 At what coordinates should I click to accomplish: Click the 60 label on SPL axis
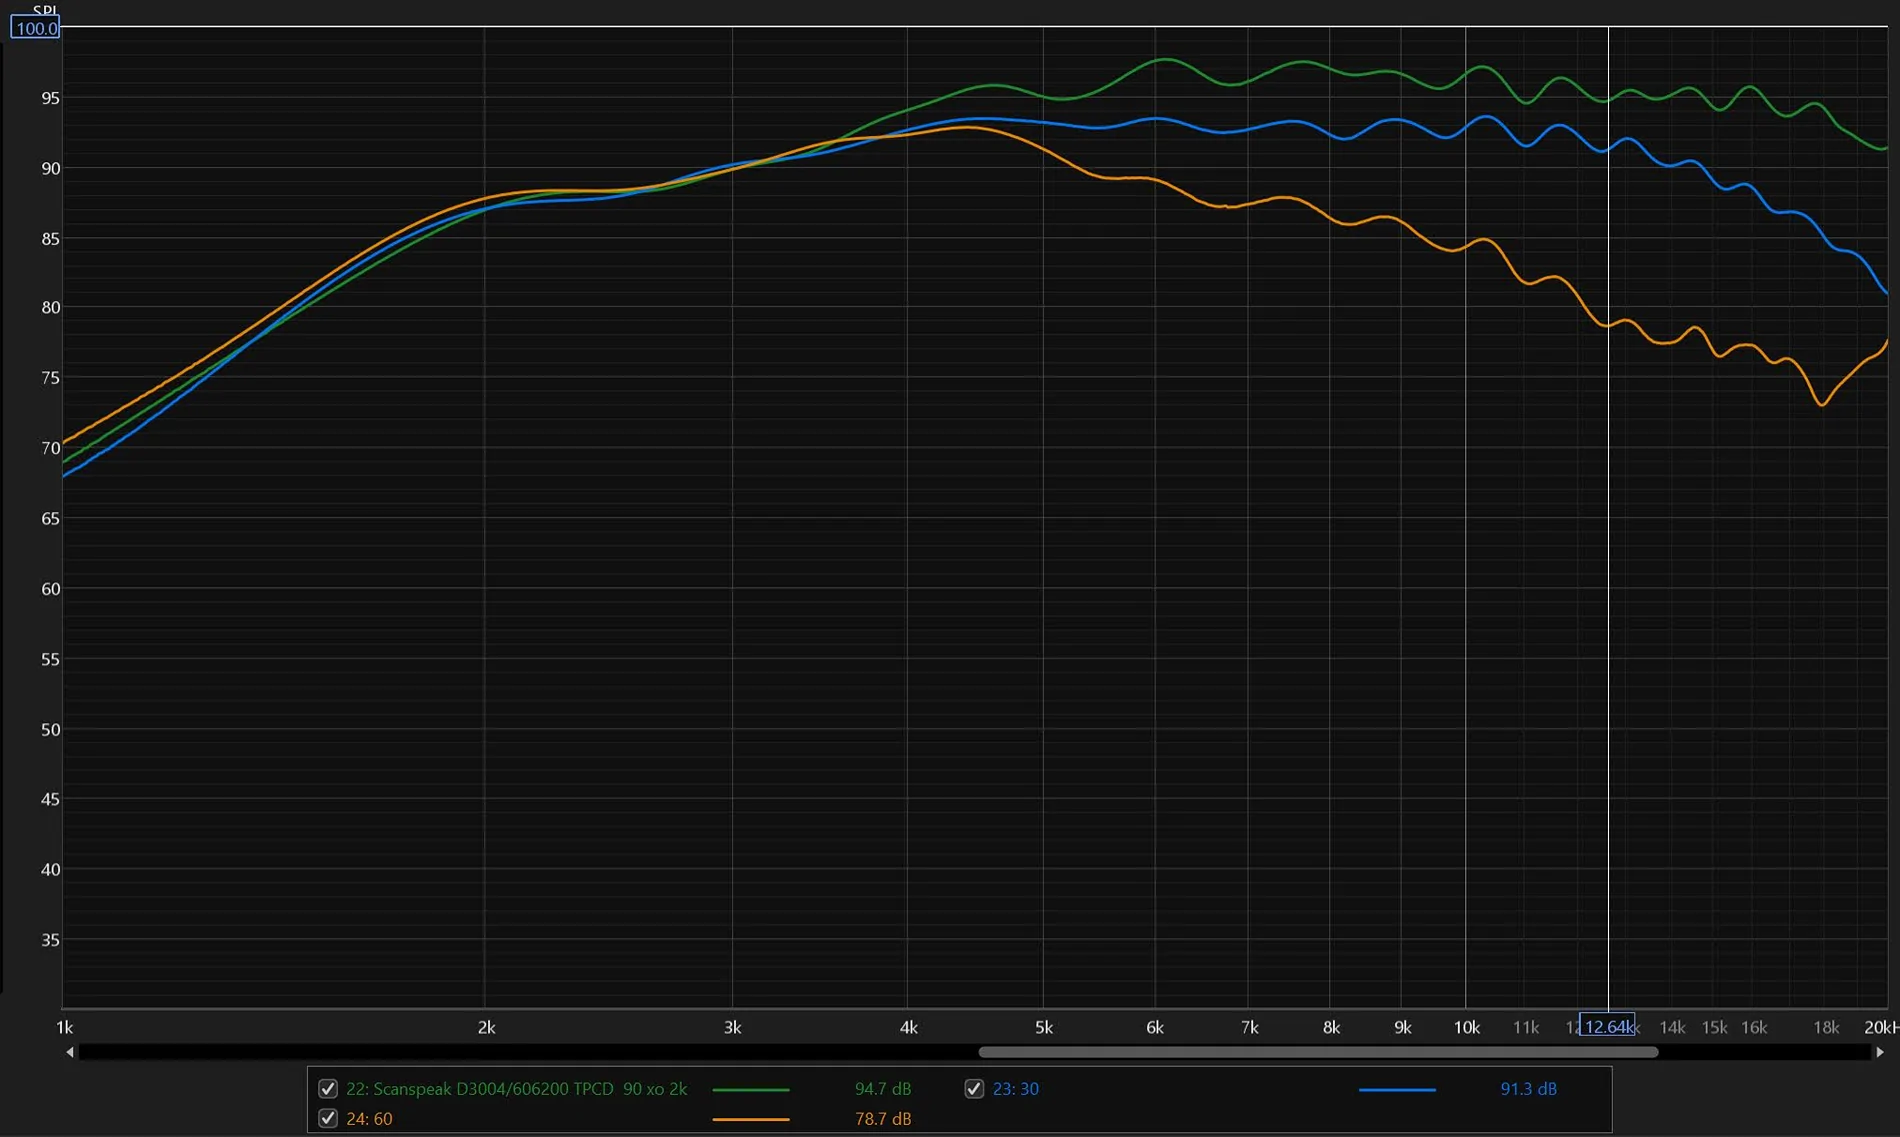[x=50, y=589]
